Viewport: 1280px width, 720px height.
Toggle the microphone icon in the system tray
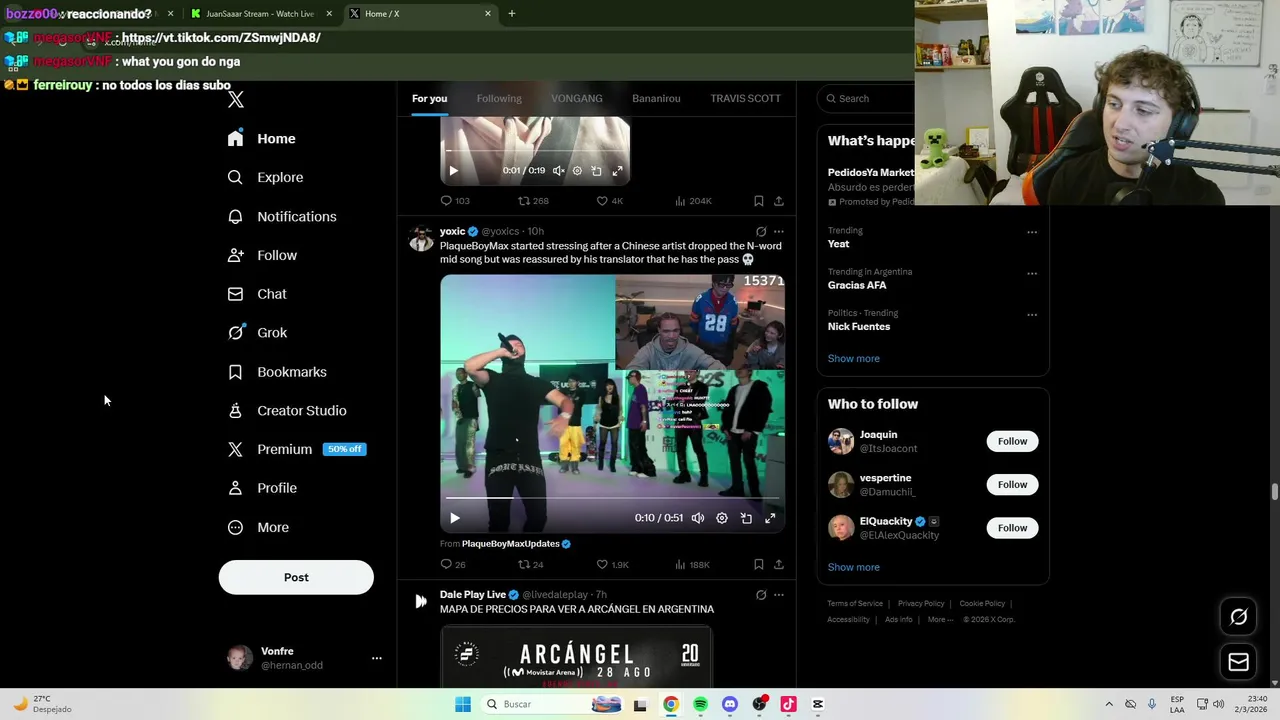(x=1152, y=704)
